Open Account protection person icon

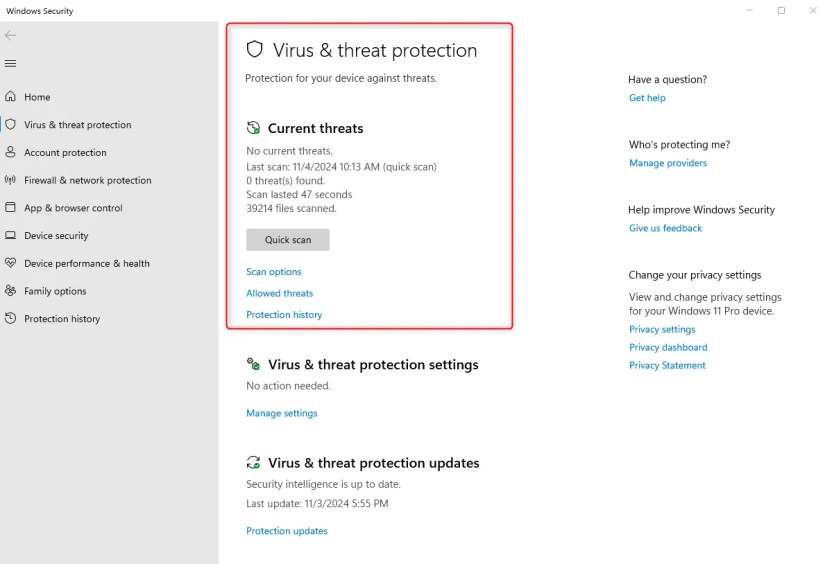11,153
